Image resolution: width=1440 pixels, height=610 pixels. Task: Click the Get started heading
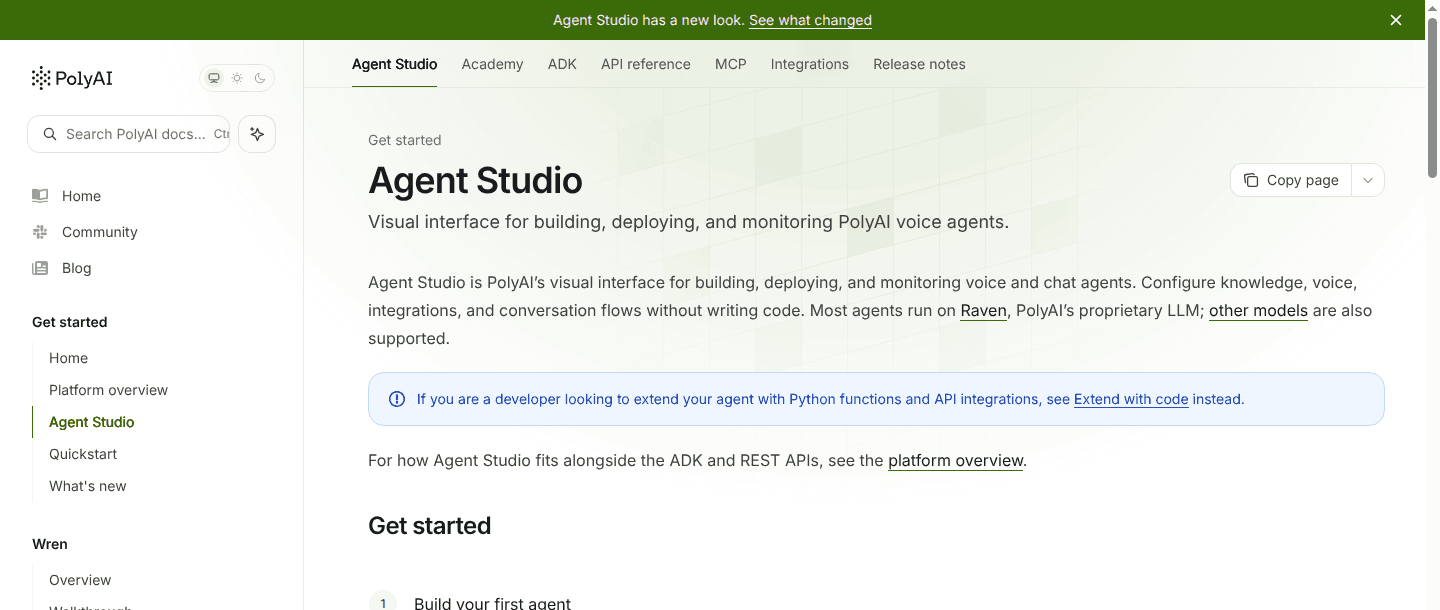pyautogui.click(x=429, y=526)
